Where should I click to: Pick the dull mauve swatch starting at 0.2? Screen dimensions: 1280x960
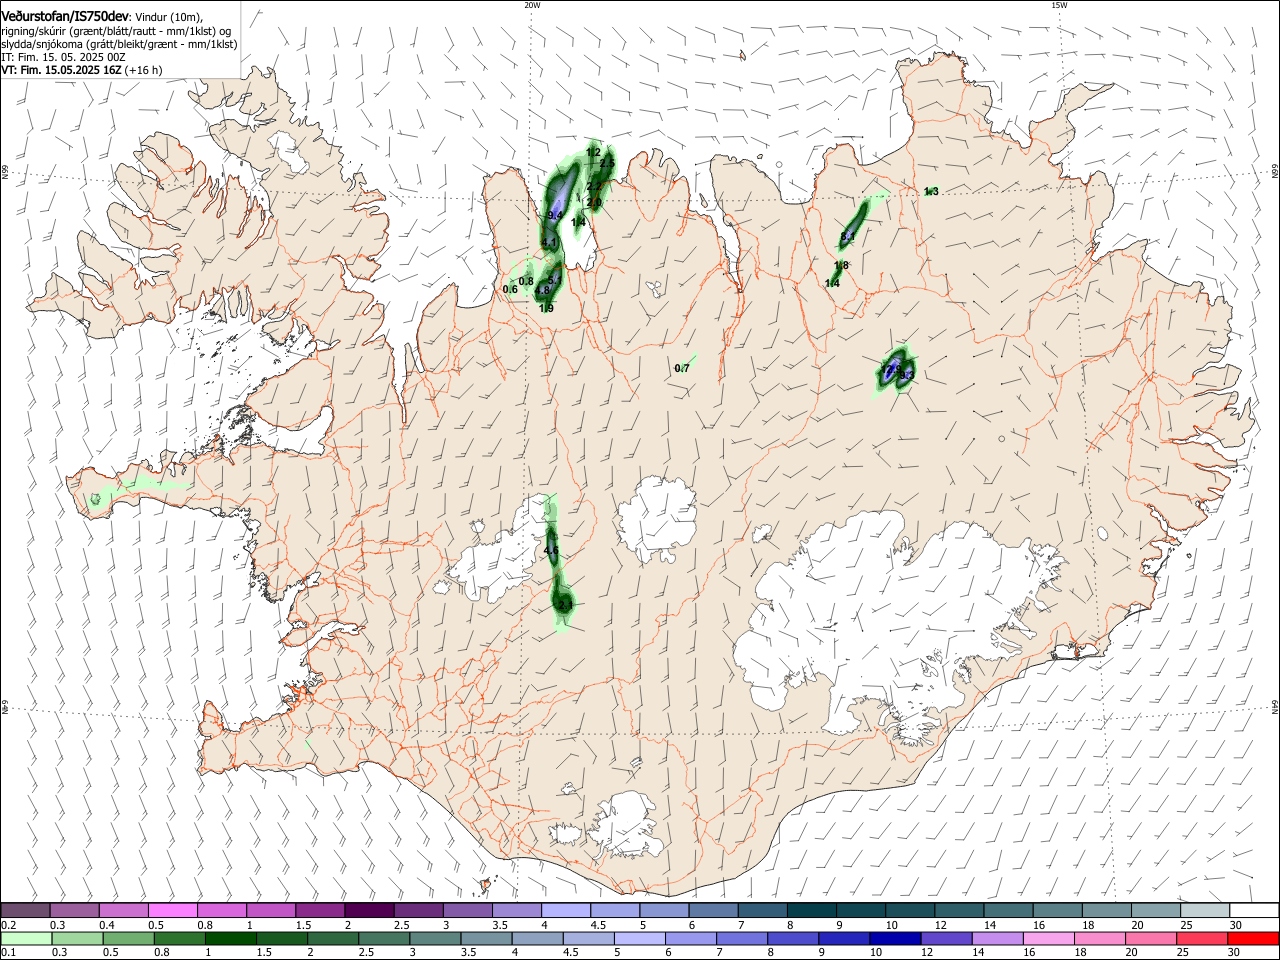click(x=26, y=911)
